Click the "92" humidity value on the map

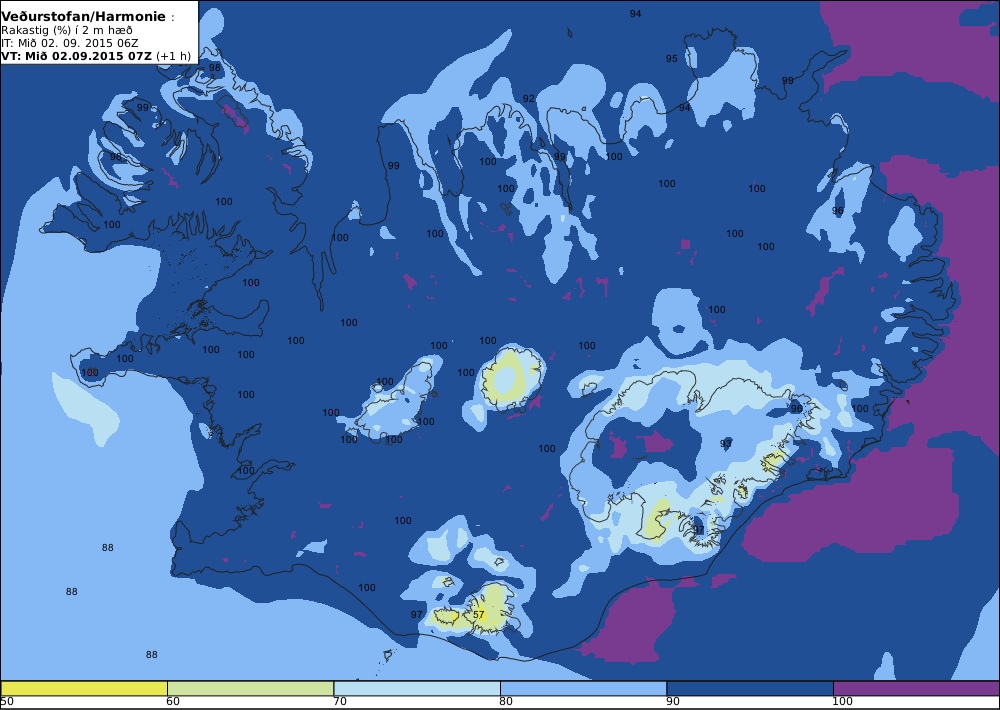[529, 98]
